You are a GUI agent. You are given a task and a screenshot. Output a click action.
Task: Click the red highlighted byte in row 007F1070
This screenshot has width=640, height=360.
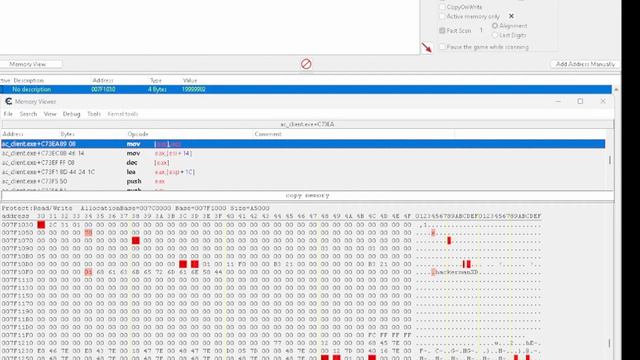(x=136, y=241)
